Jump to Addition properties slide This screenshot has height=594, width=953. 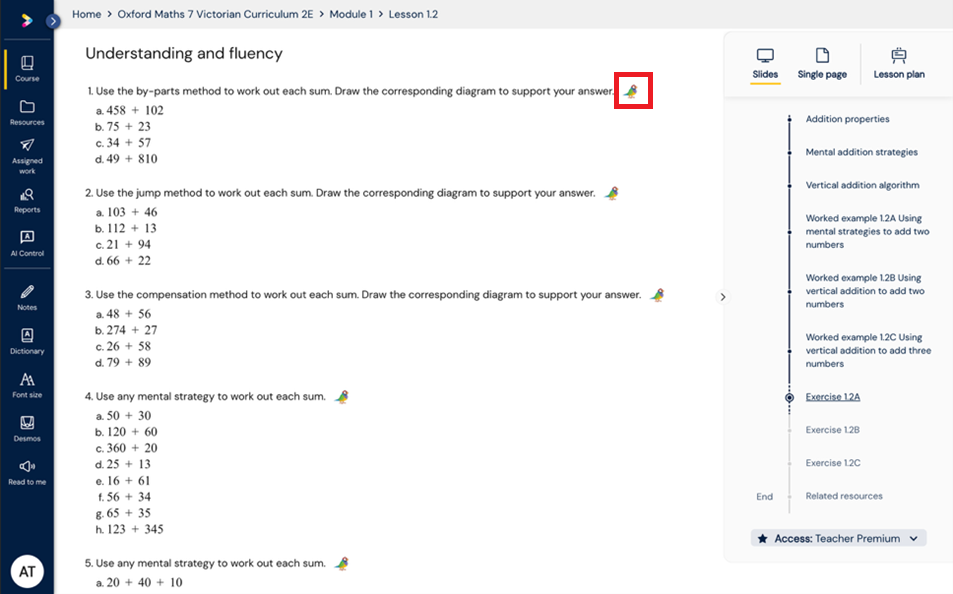pyautogui.click(x=847, y=119)
